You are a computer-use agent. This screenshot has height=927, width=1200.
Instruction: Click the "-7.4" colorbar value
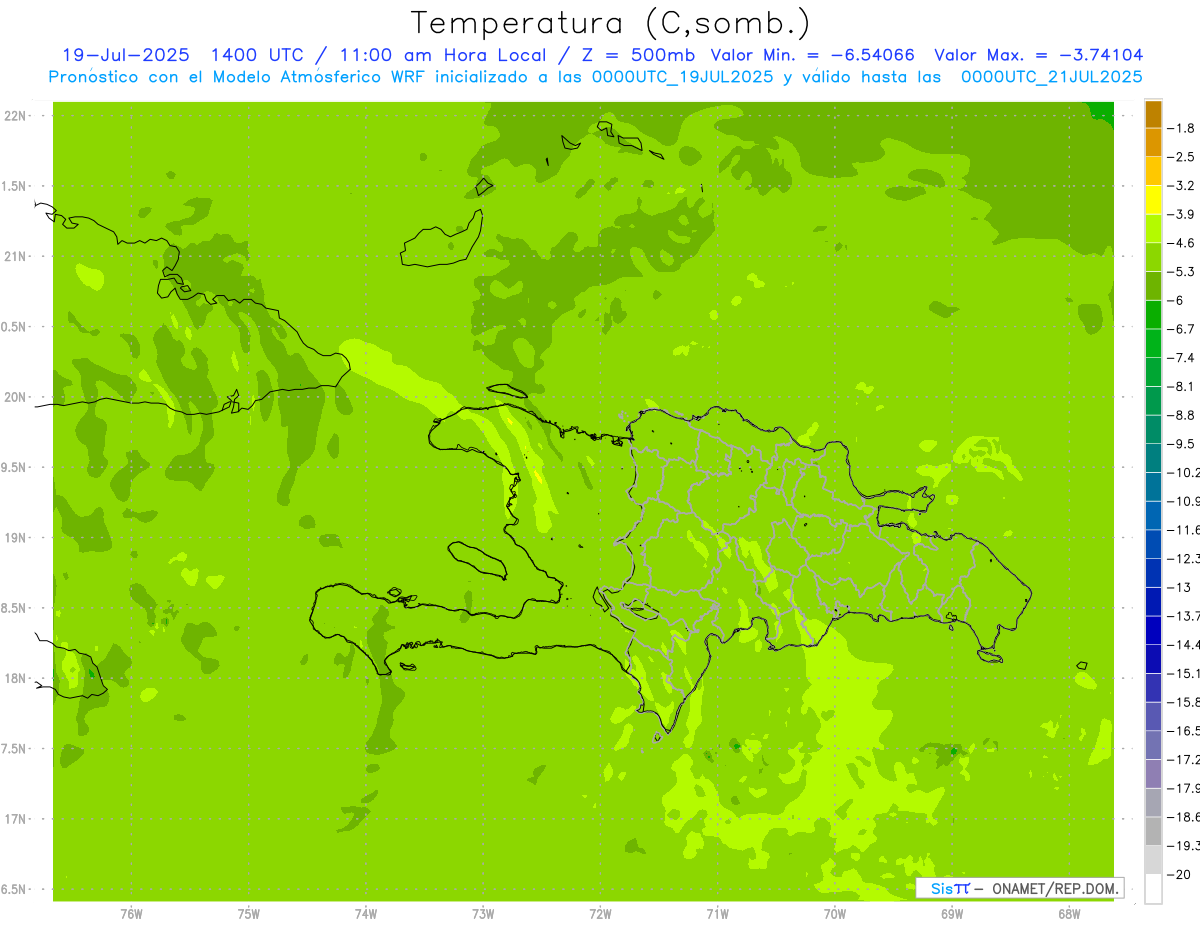click(x=1181, y=357)
